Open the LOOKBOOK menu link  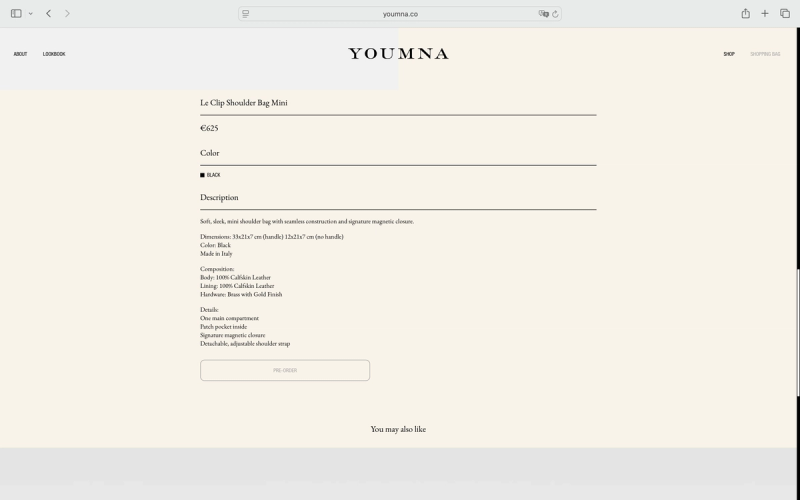click(54, 54)
